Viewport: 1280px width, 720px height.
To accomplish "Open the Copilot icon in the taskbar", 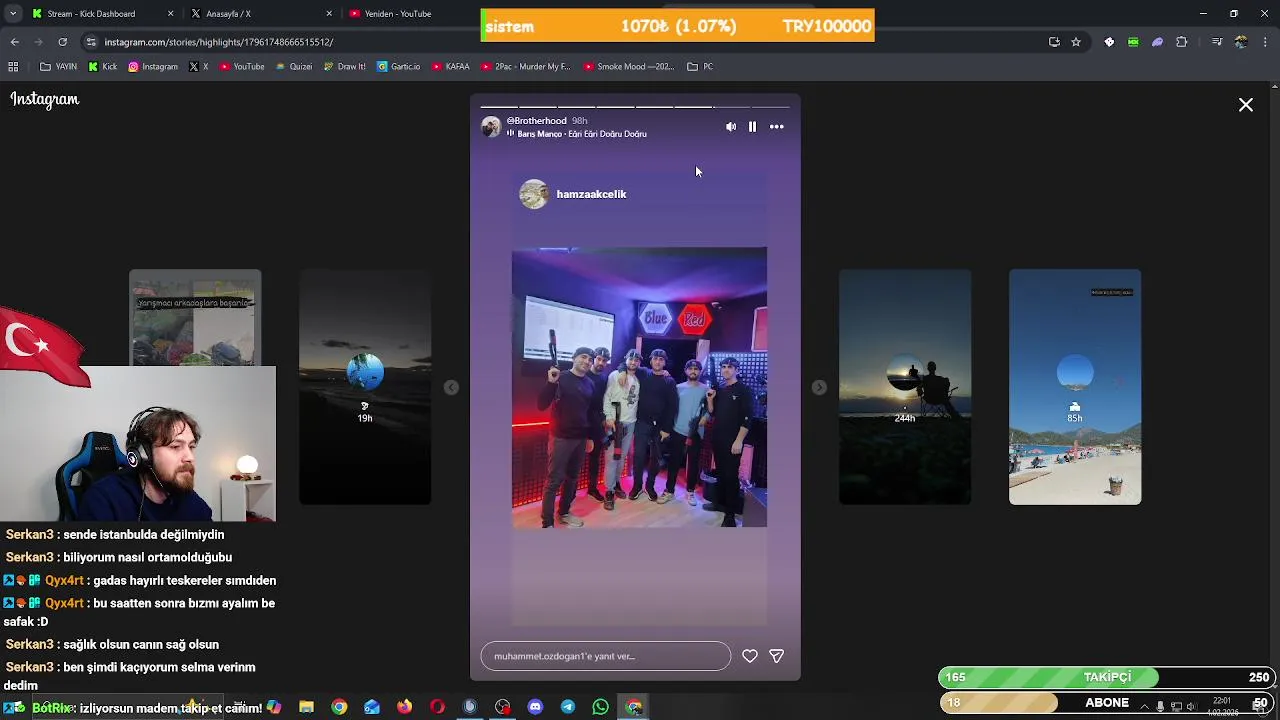I will (x=274, y=707).
